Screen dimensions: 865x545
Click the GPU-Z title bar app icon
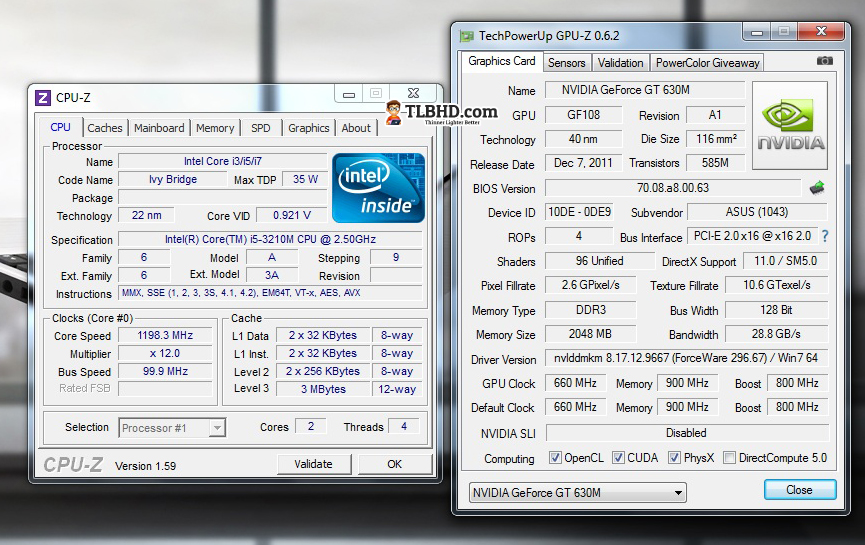(x=467, y=36)
